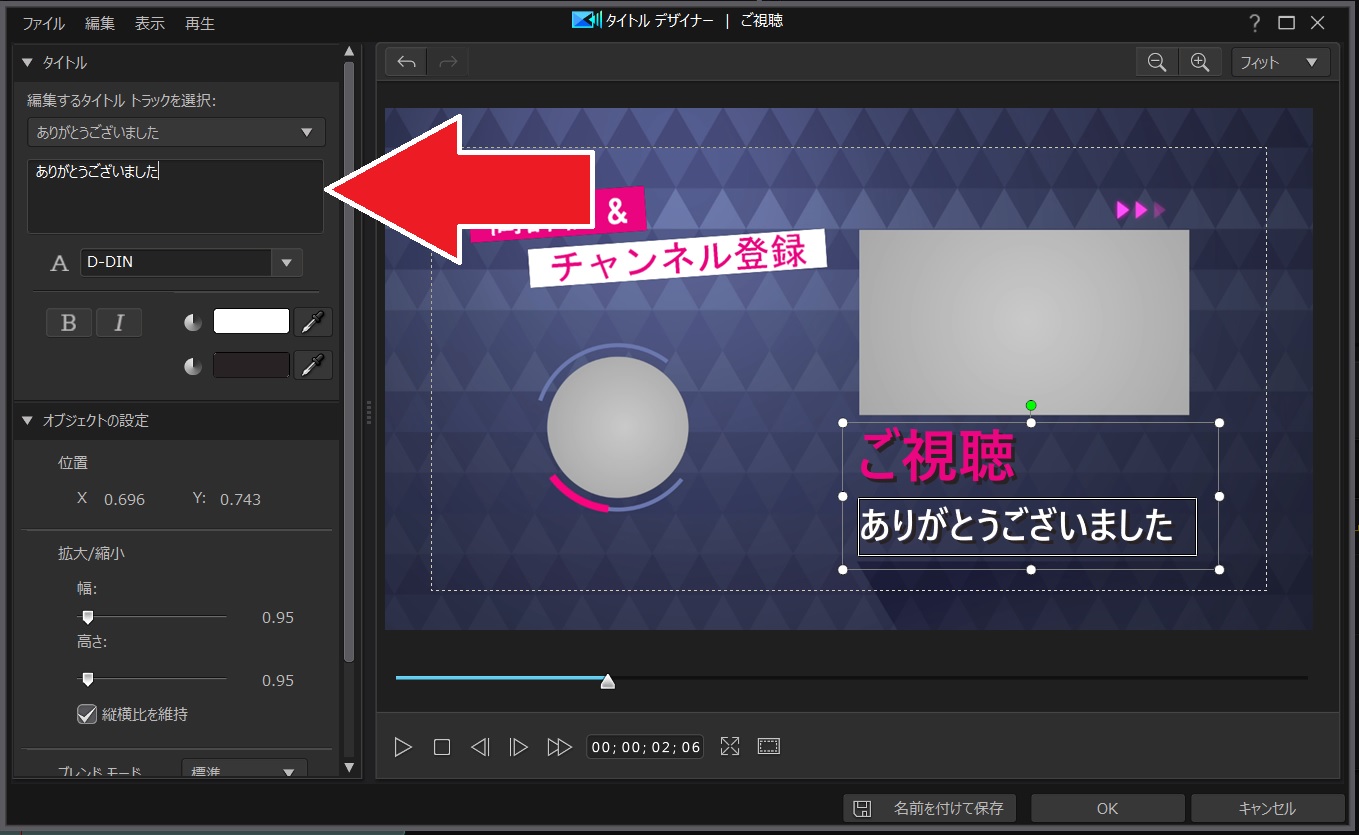Open the dark color swatch
The height and width of the screenshot is (835, 1359).
[x=251, y=365]
